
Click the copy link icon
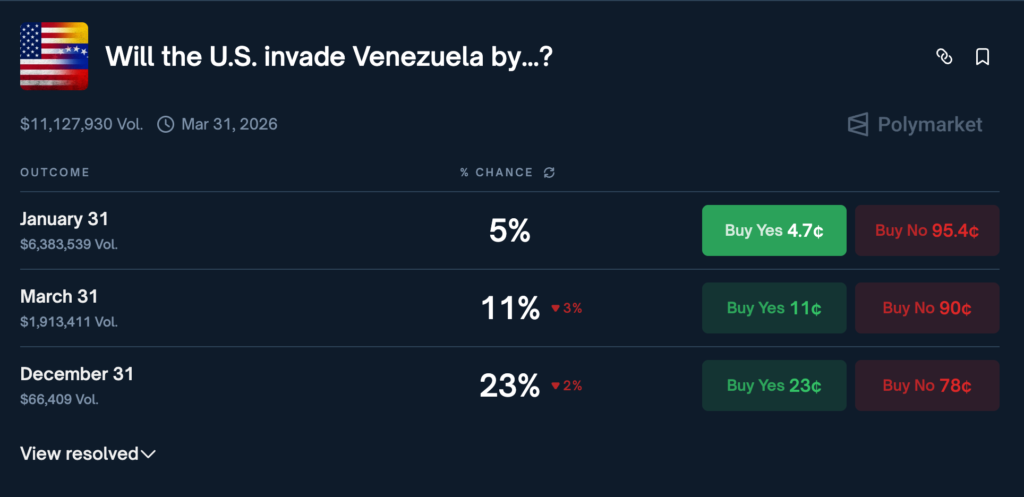pyautogui.click(x=943, y=57)
